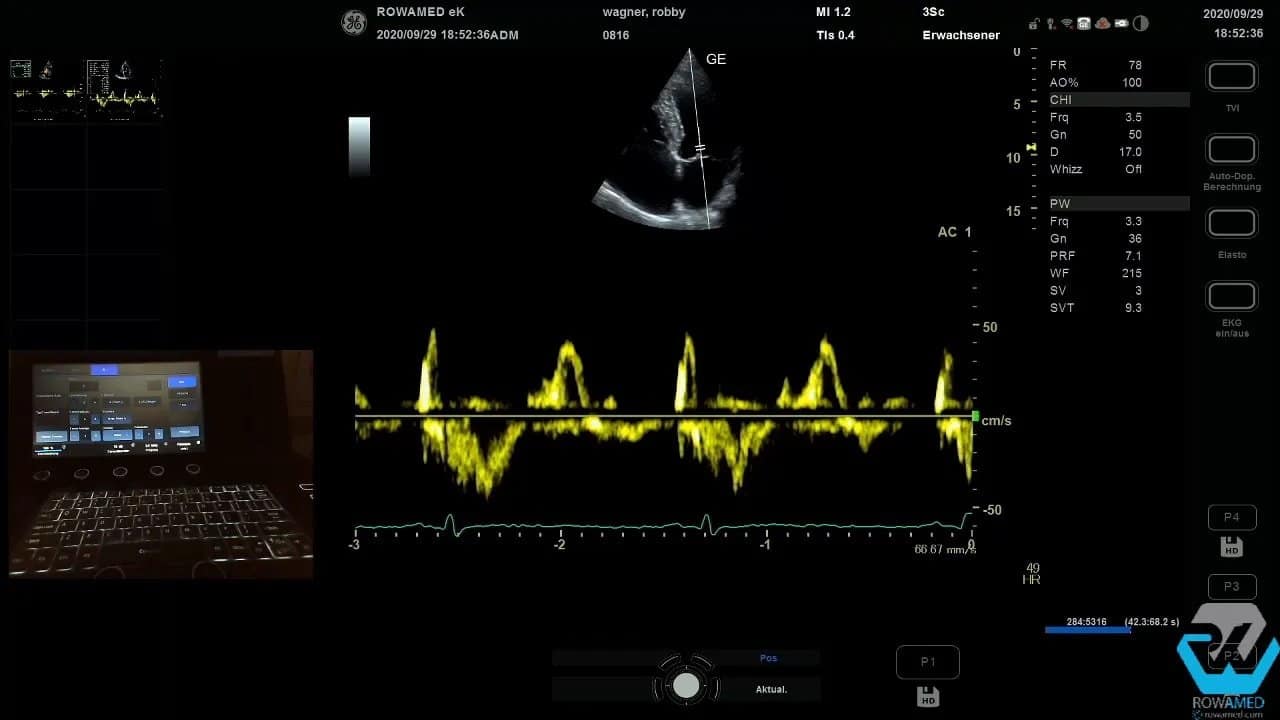Click the contrast half-circle icon in the top bar
The height and width of the screenshot is (720, 1280).
point(1140,23)
